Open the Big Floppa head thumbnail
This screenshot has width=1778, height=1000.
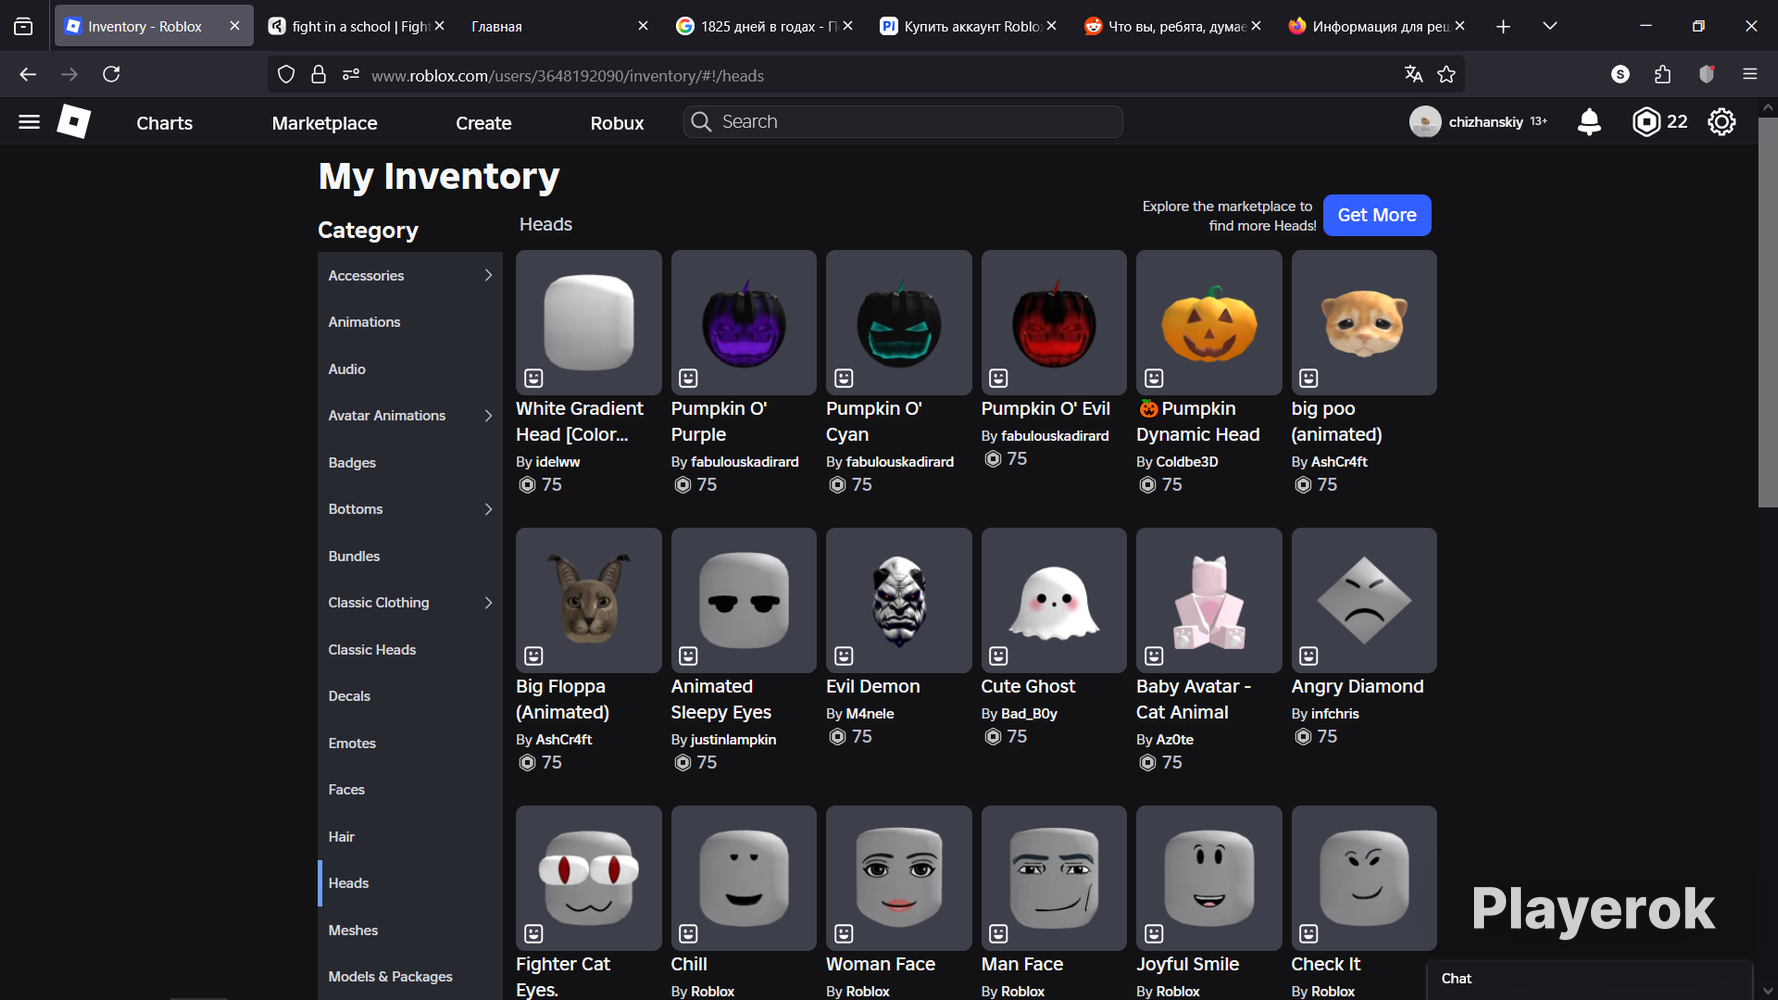click(589, 600)
